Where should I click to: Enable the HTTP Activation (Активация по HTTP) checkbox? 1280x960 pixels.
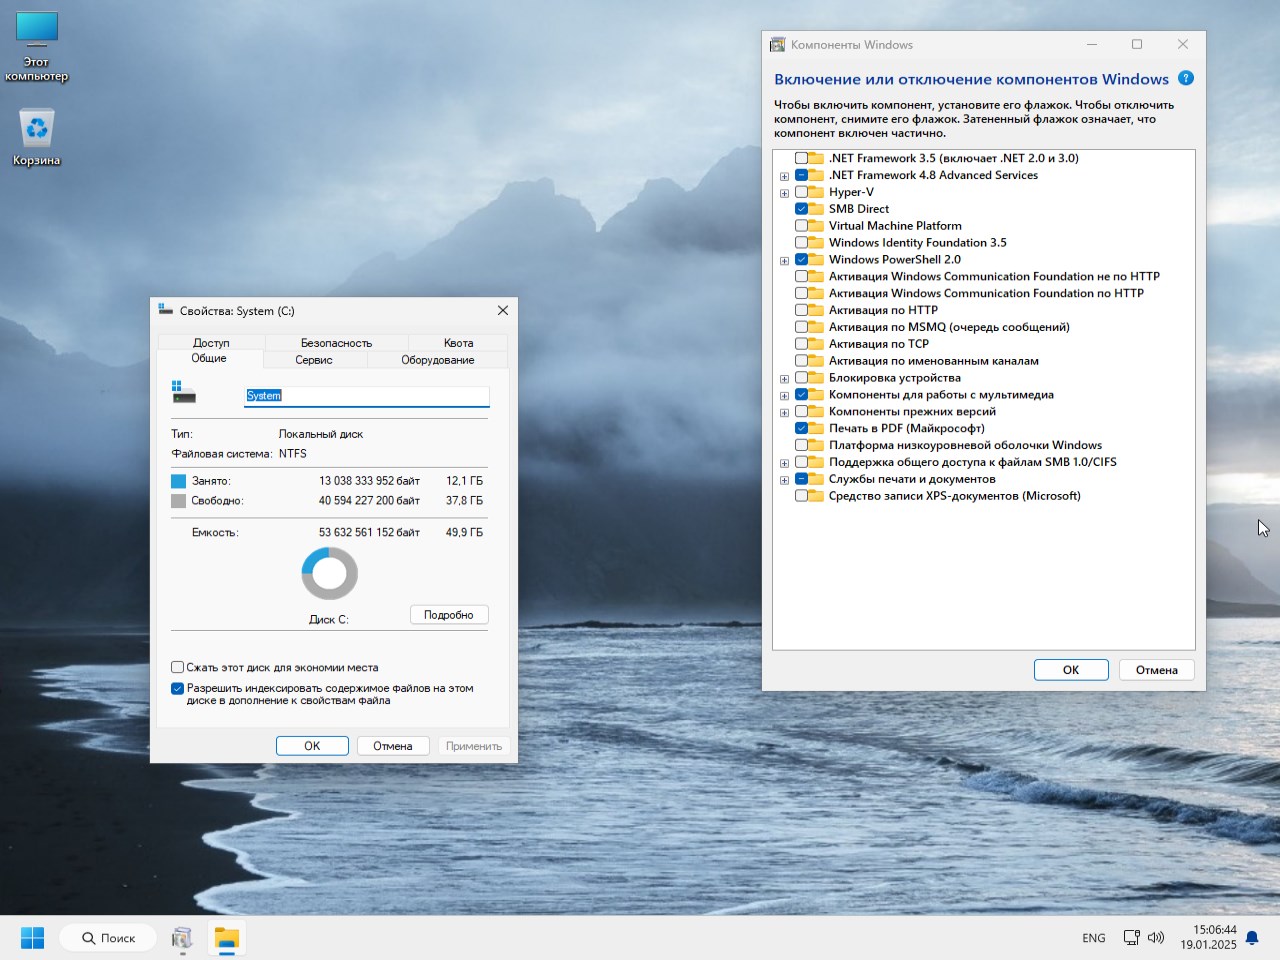802,310
